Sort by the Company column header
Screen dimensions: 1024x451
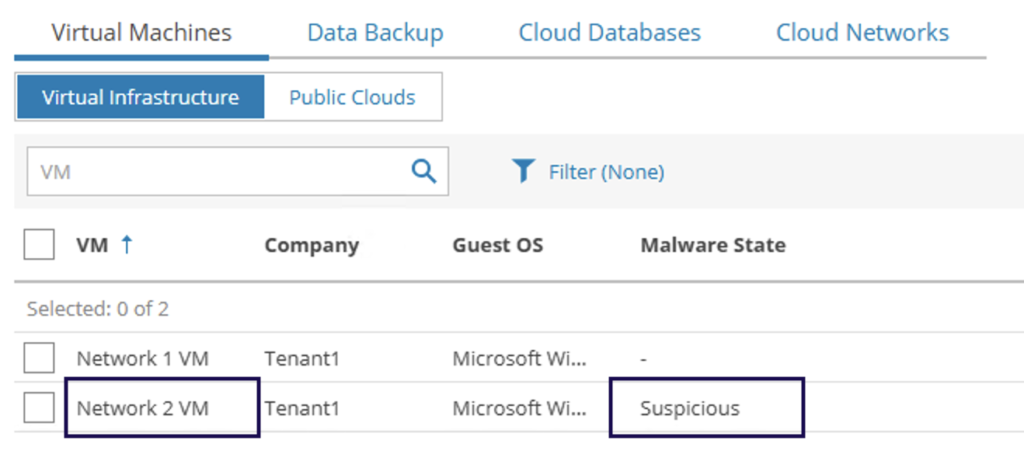pos(311,245)
